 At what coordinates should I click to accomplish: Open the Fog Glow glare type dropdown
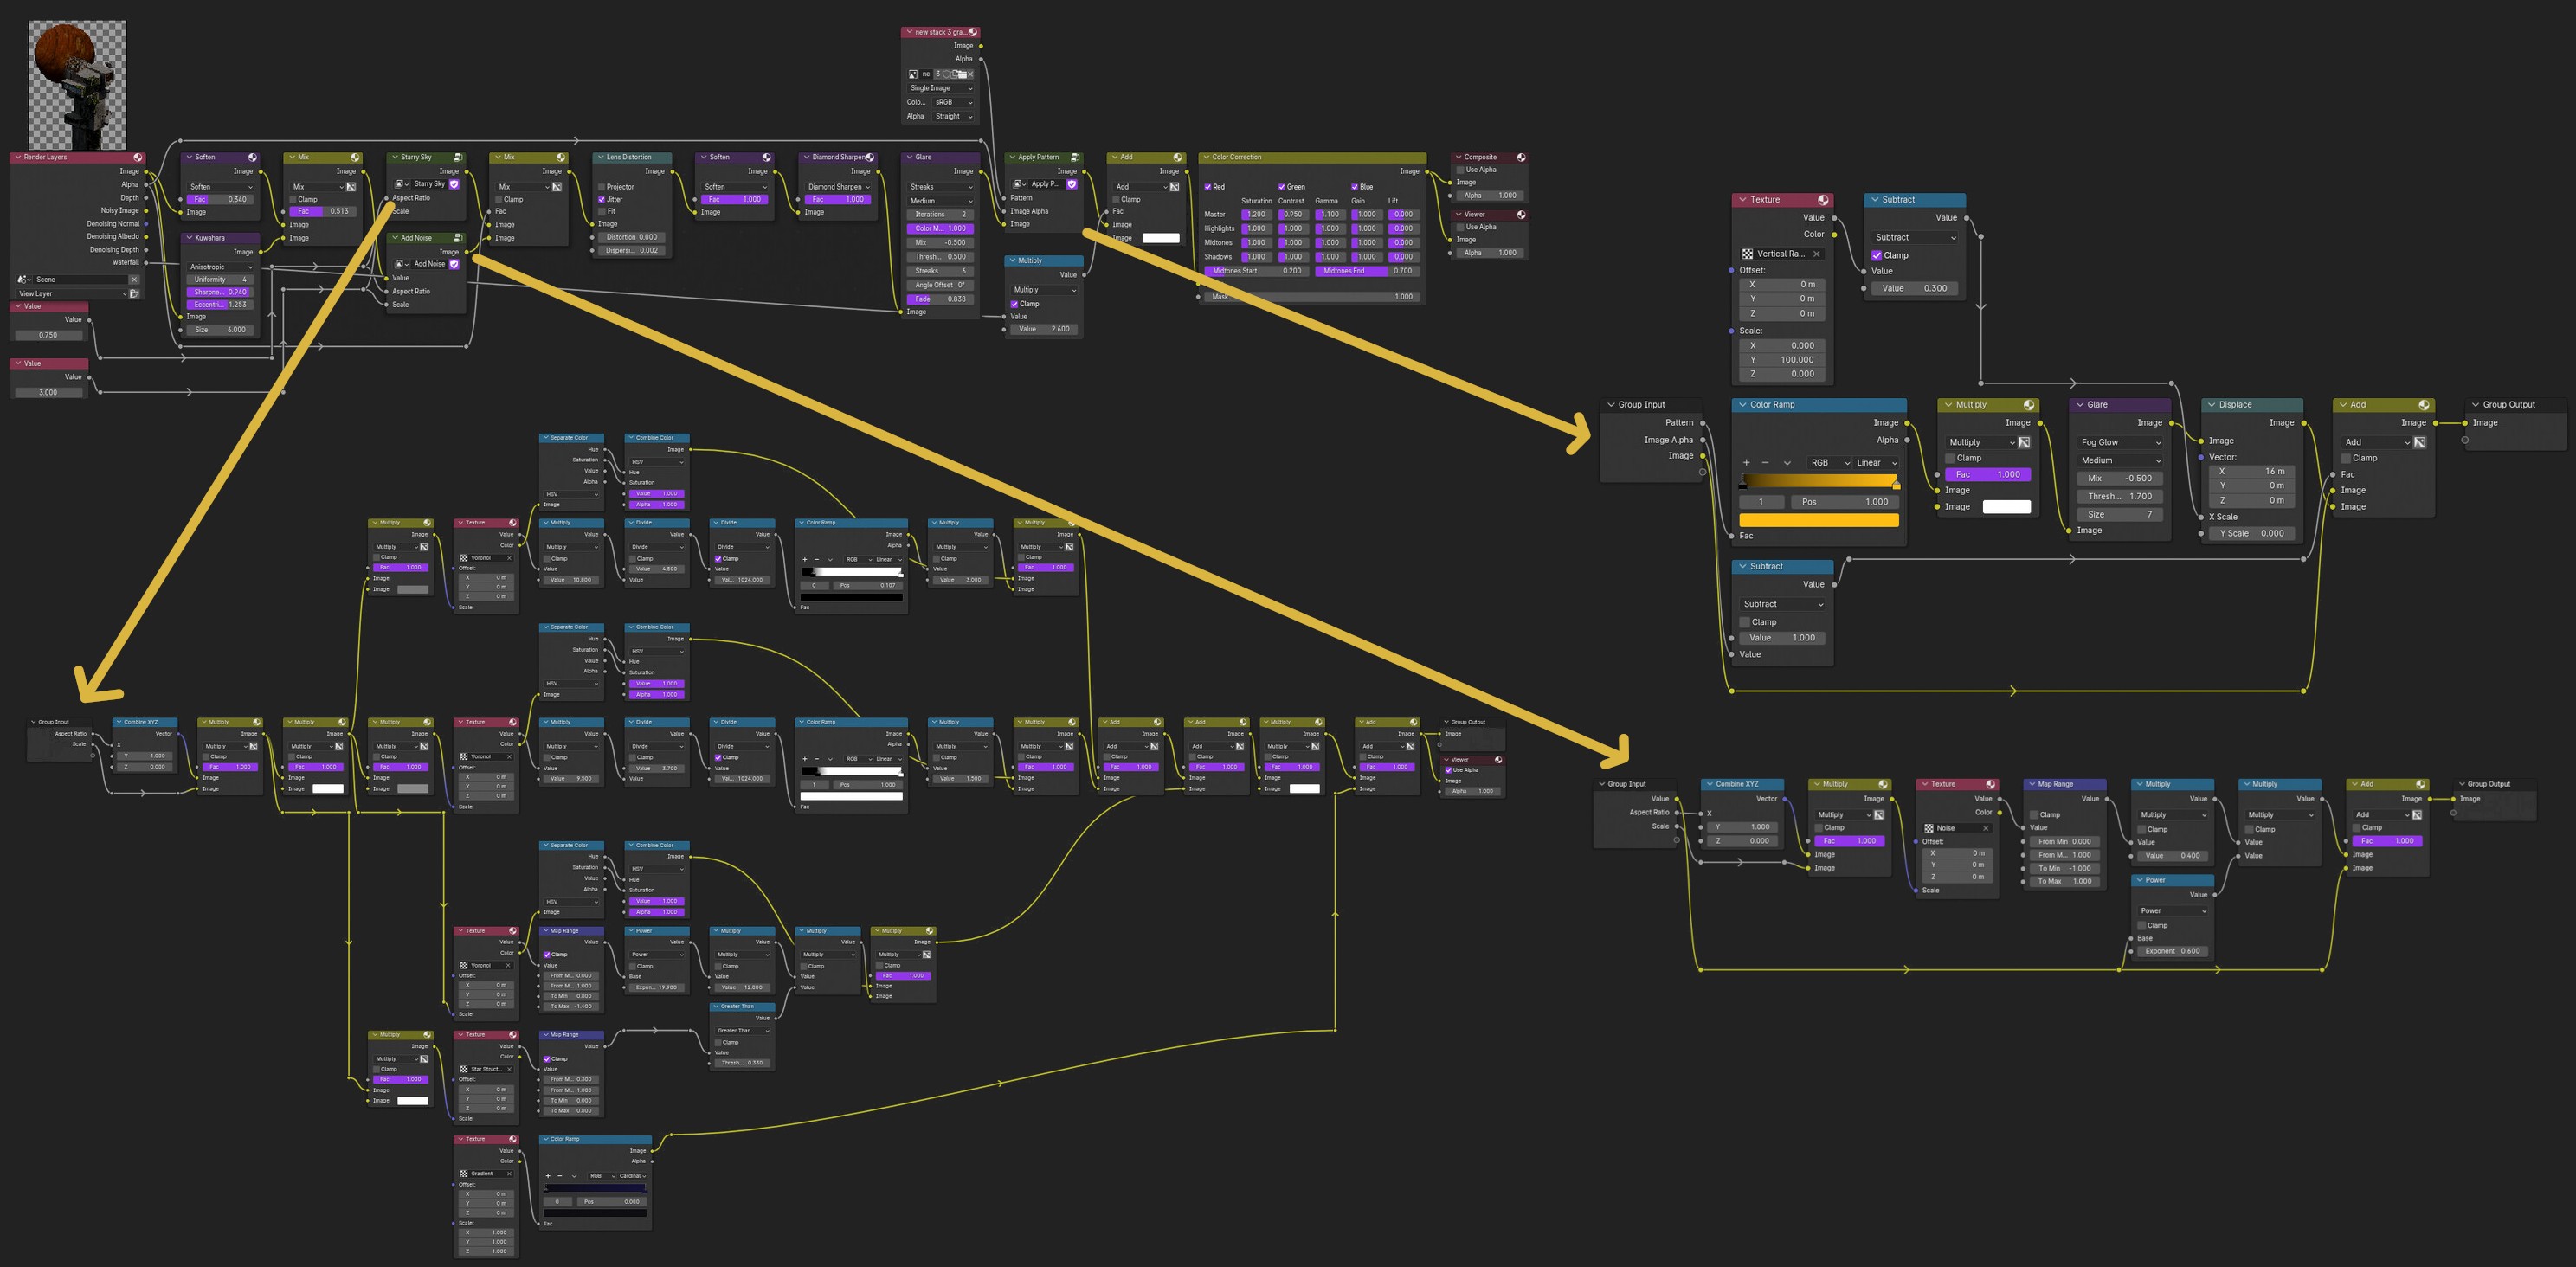[x=2120, y=442]
